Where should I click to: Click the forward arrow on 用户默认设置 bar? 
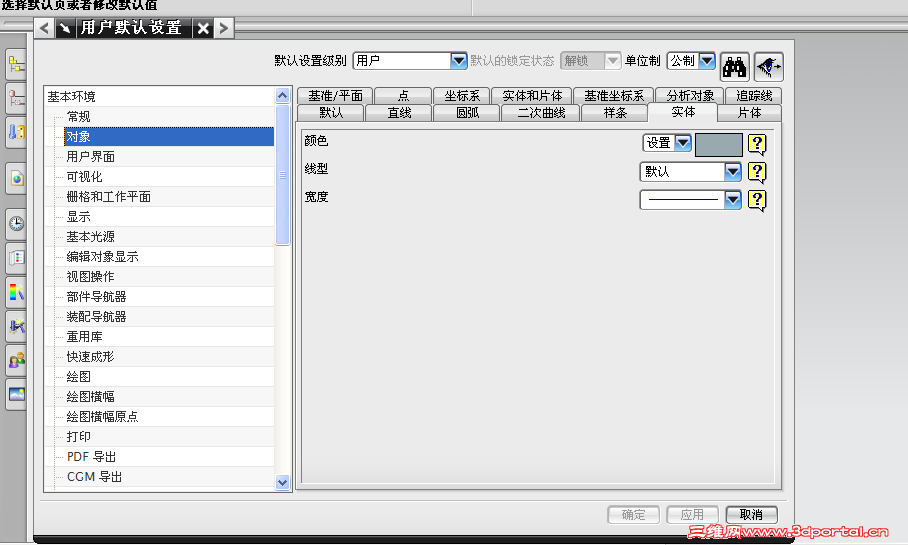pyautogui.click(x=224, y=28)
